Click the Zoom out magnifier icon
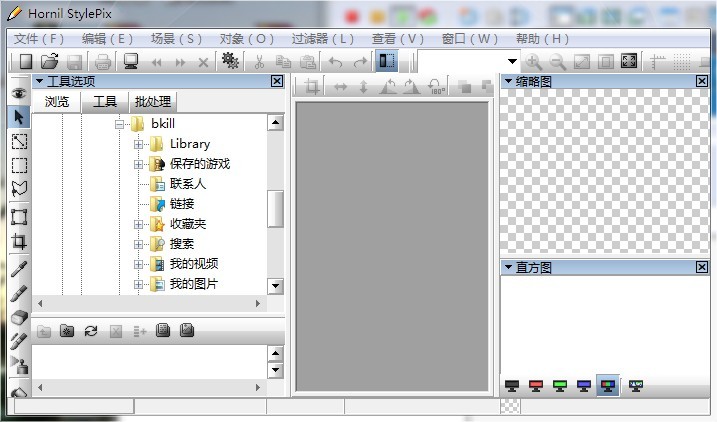This screenshot has width=717, height=422. [x=557, y=62]
